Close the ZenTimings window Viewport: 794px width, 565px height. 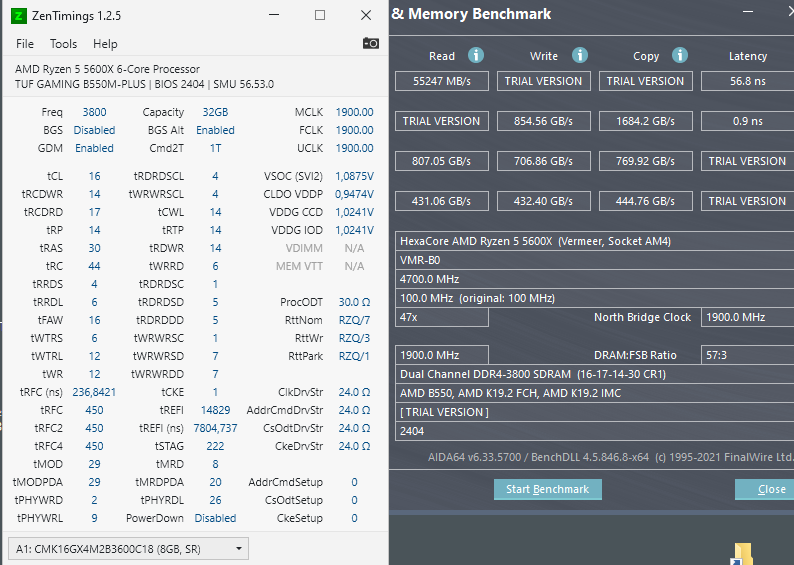(366, 15)
